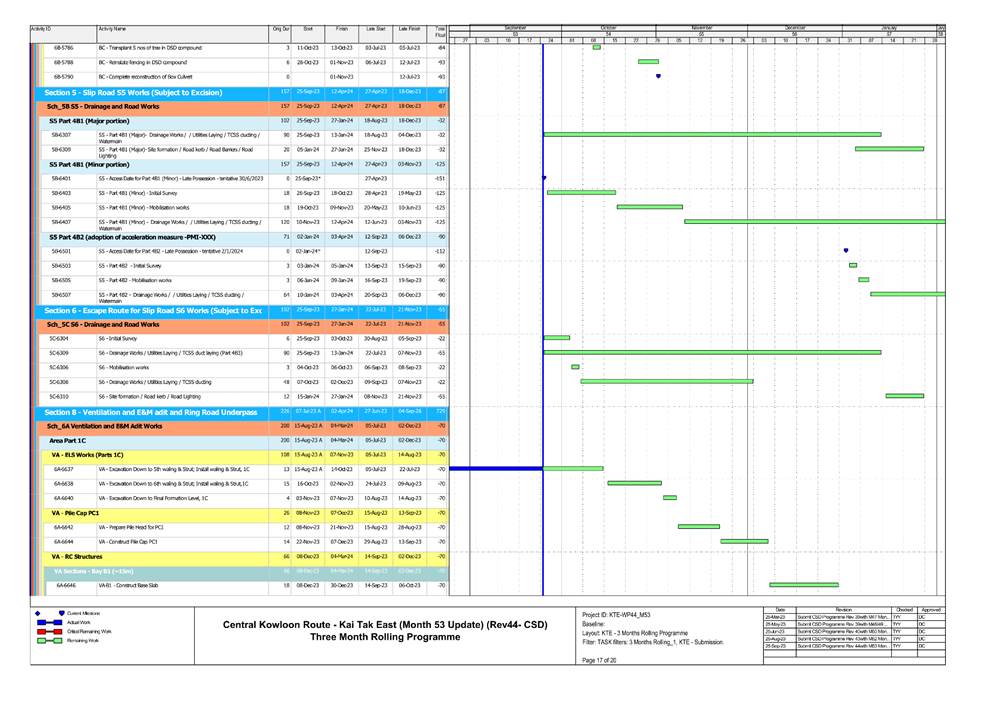Click milestone marker for Box Culvert reconstruction
The width and height of the screenshot is (1002, 708).
(658, 76)
